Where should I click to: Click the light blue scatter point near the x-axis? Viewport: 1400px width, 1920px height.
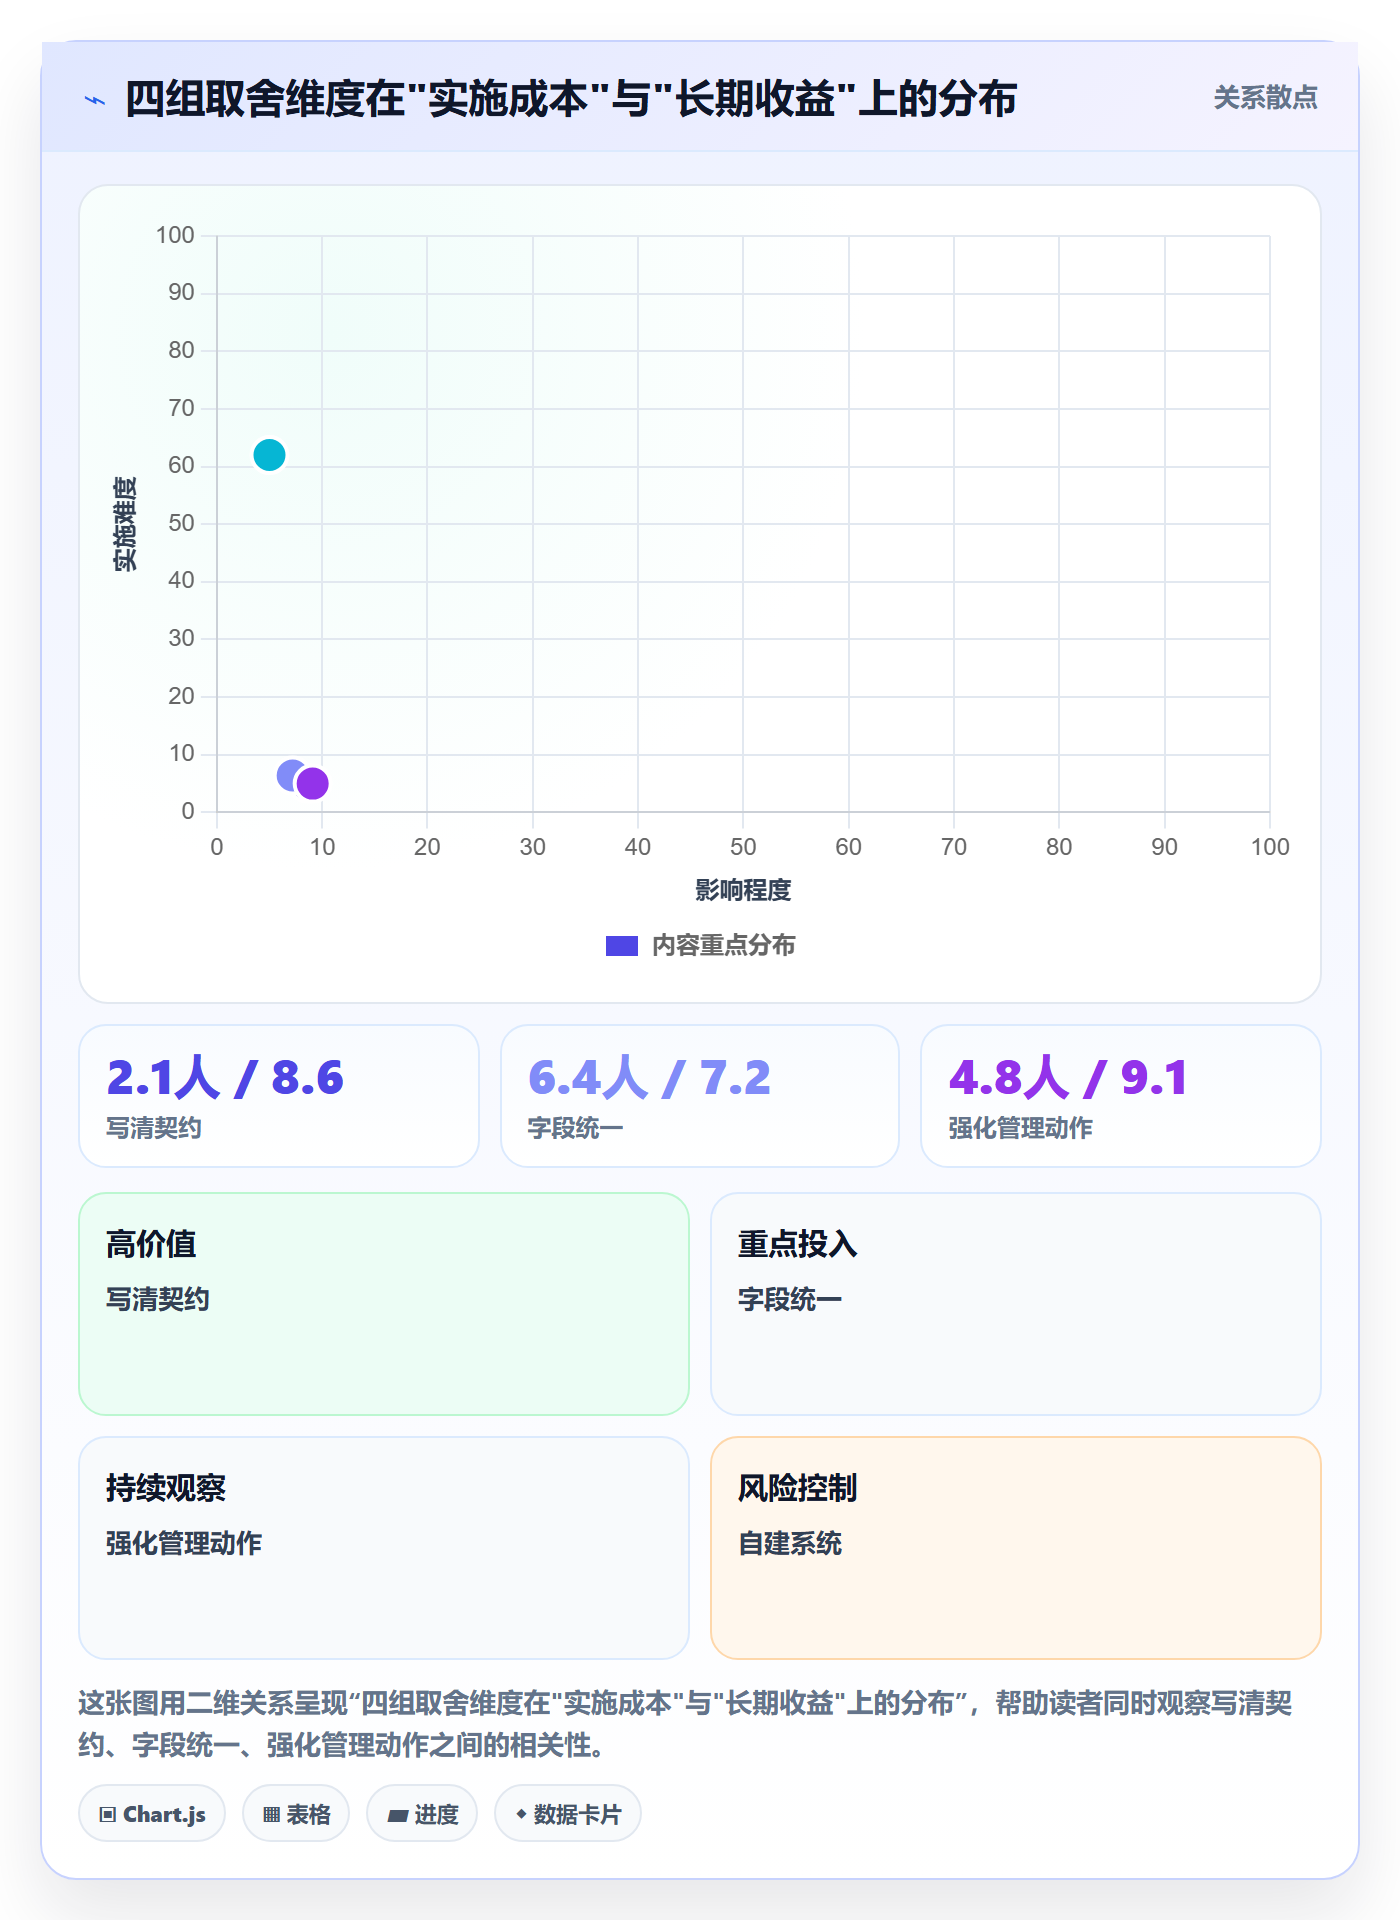click(x=291, y=775)
